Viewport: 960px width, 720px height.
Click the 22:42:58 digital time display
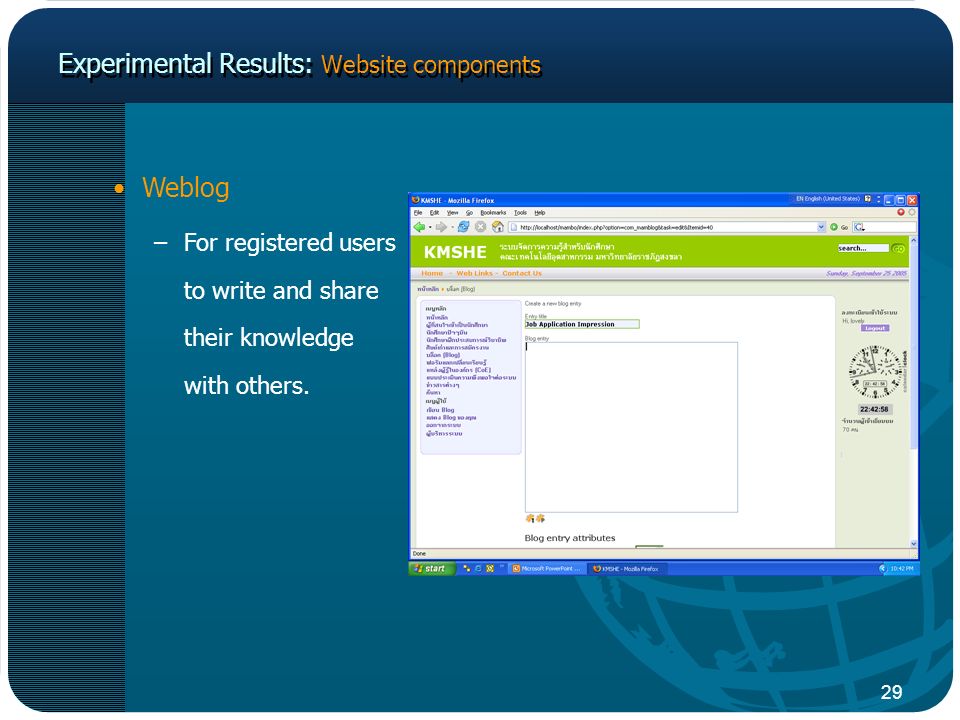tap(874, 409)
